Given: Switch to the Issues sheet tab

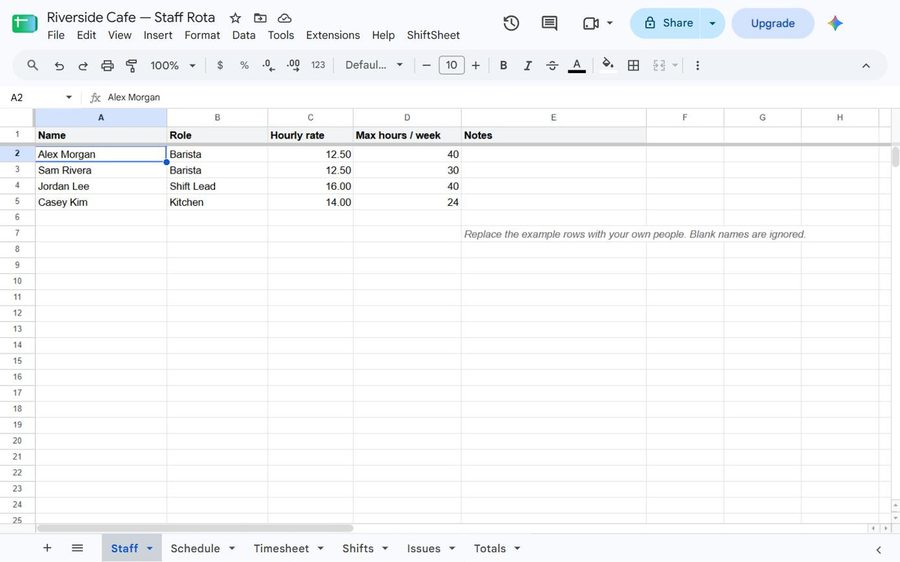Looking at the screenshot, I should click(x=424, y=548).
